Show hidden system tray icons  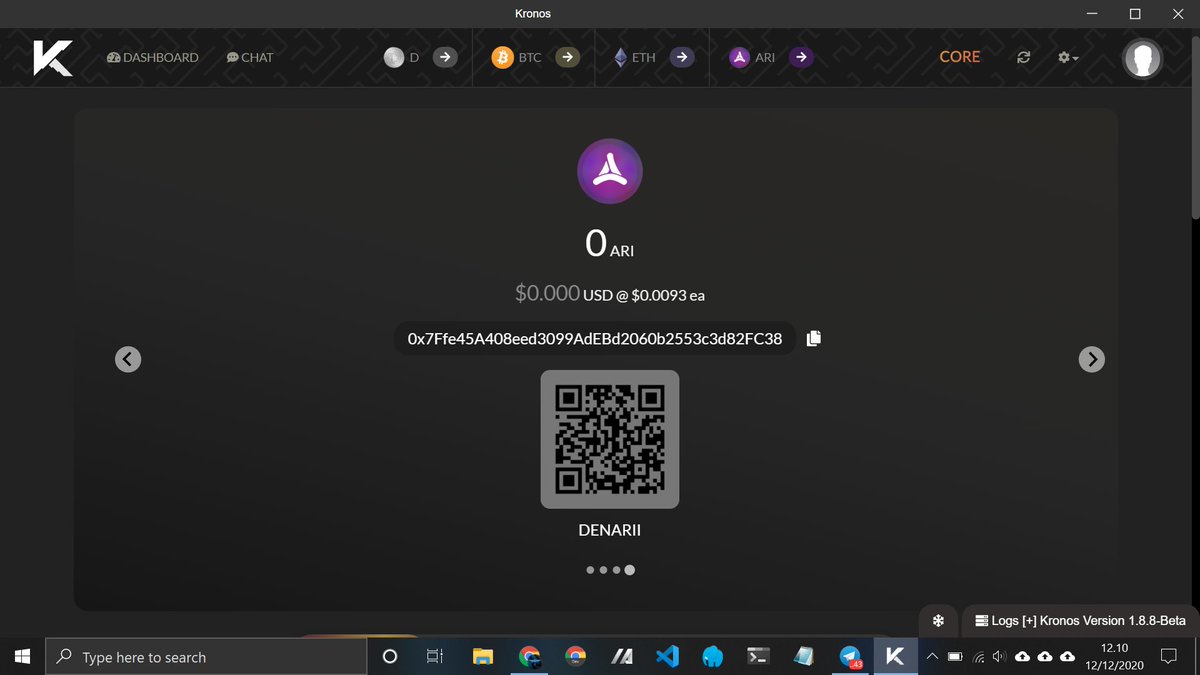[x=932, y=657]
